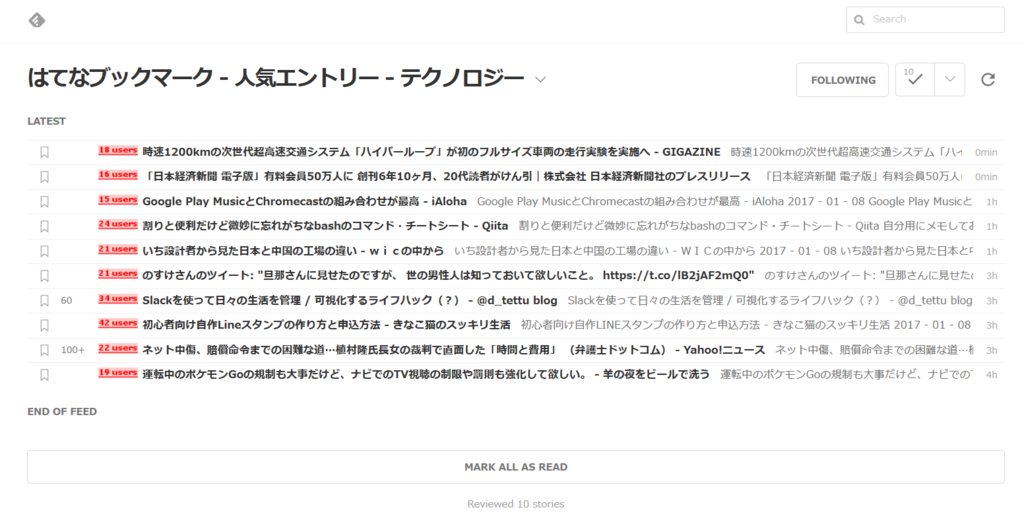Click the feed heading はてなブックマーク
Image resolution: width=1024 pixels, height=526 pixels.
(x=276, y=79)
